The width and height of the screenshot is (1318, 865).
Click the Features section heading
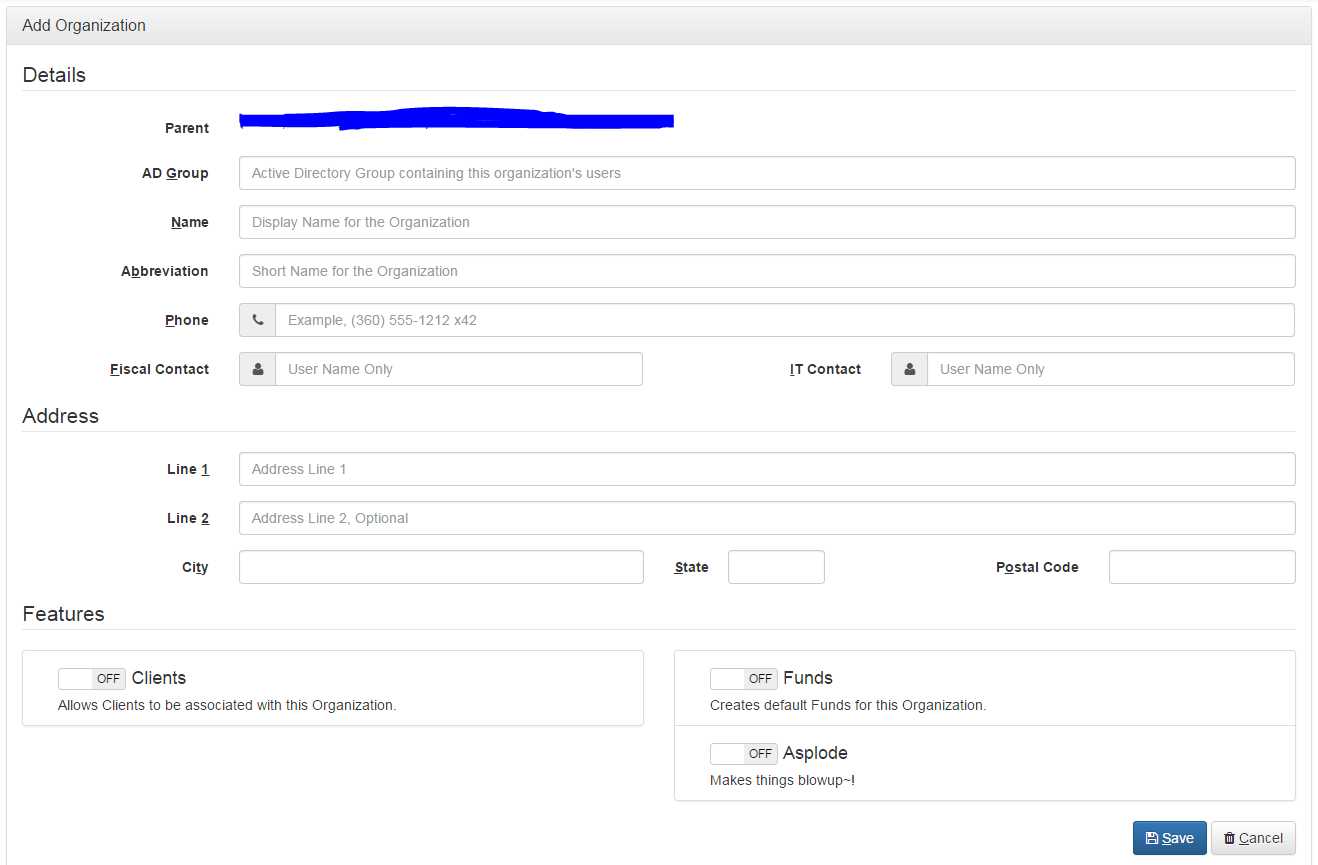[x=63, y=614]
